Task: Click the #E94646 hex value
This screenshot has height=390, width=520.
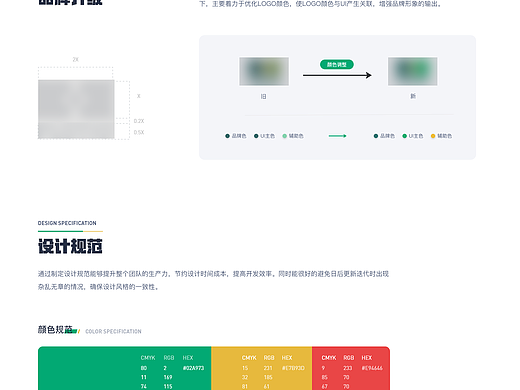Action: point(372,368)
